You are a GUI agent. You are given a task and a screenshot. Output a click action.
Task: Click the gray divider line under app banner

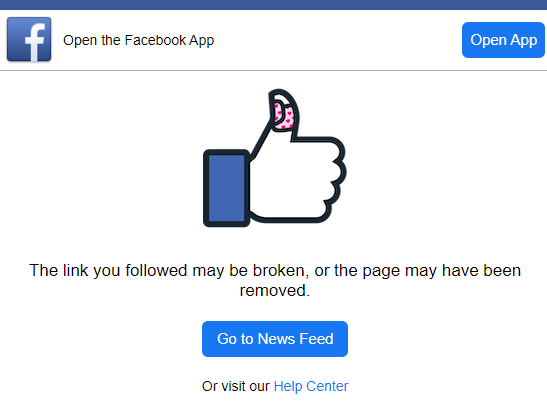pyautogui.click(x=274, y=70)
